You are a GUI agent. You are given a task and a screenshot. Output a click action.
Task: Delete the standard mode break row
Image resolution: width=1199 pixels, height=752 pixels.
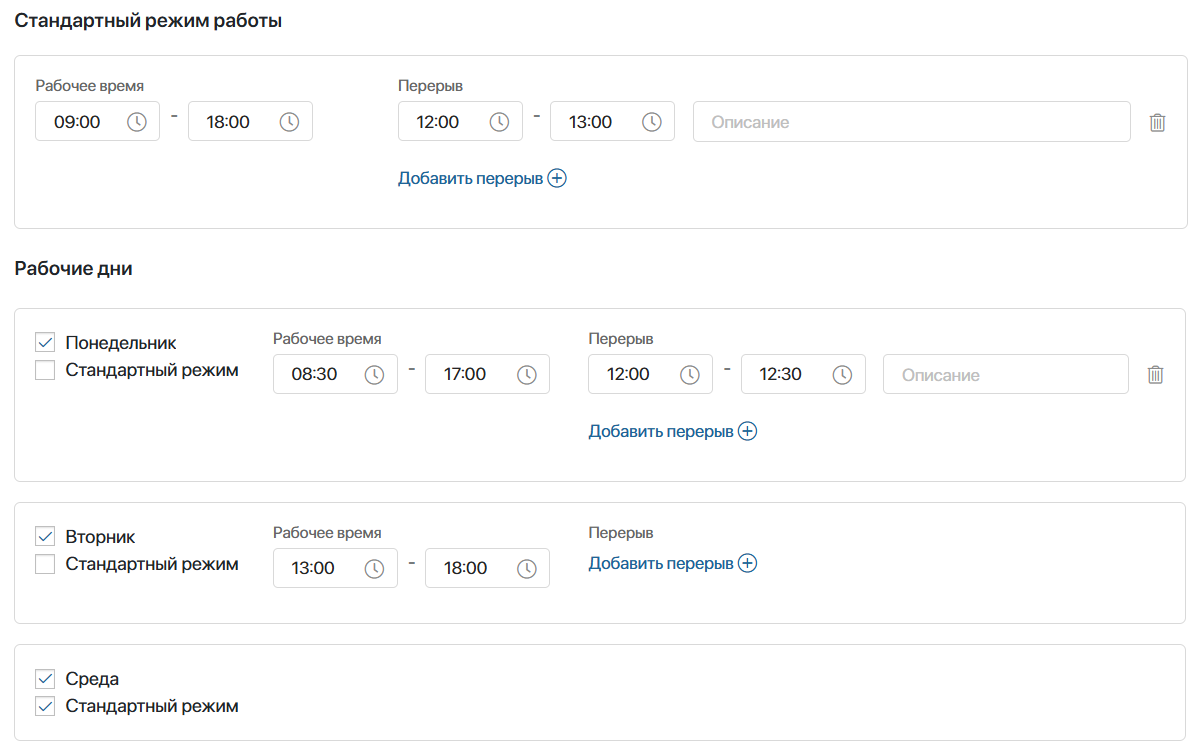point(1157,122)
